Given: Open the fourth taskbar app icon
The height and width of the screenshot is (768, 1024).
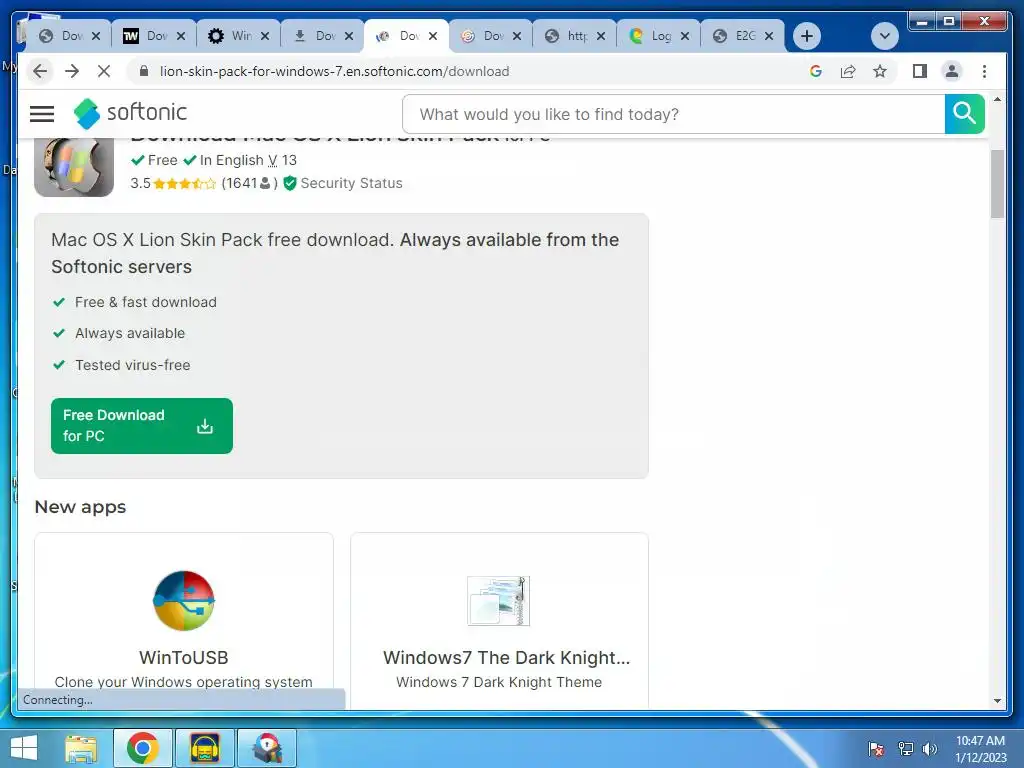Looking at the screenshot, I should pos(266,748).
